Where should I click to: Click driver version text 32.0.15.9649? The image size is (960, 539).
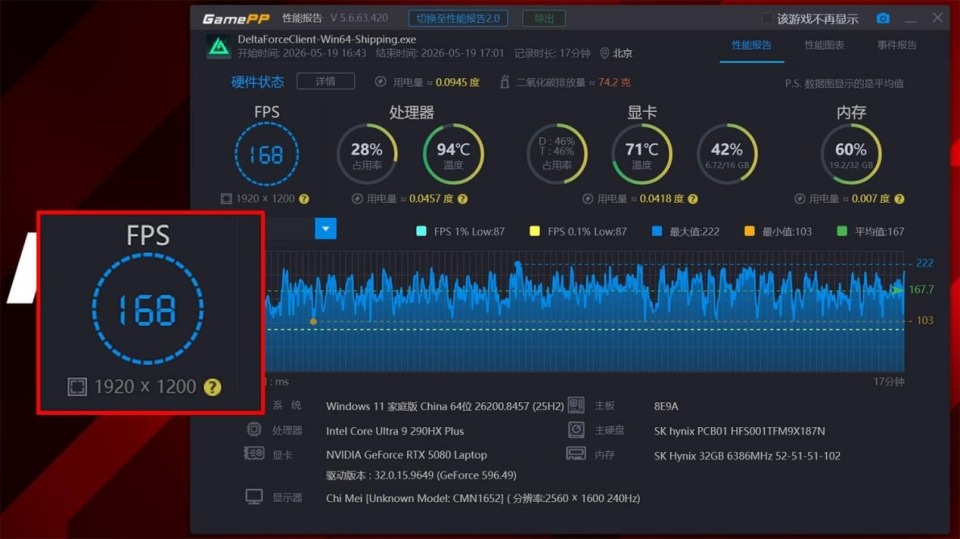click(421, 475)
